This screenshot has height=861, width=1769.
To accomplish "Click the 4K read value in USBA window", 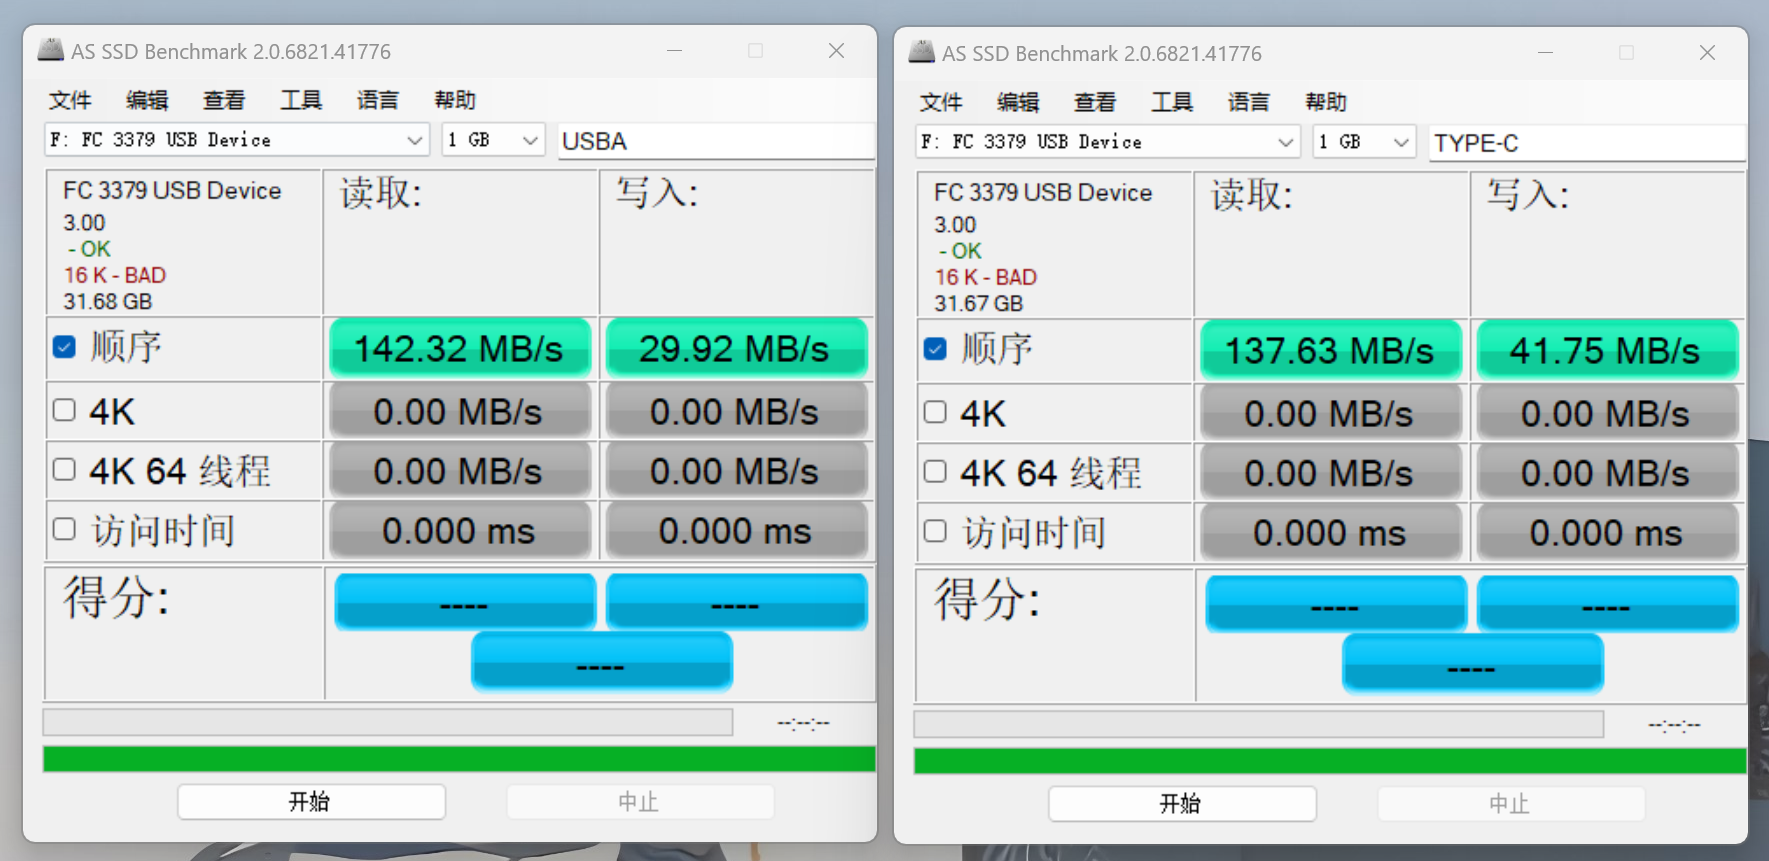I will click(460, 411).
